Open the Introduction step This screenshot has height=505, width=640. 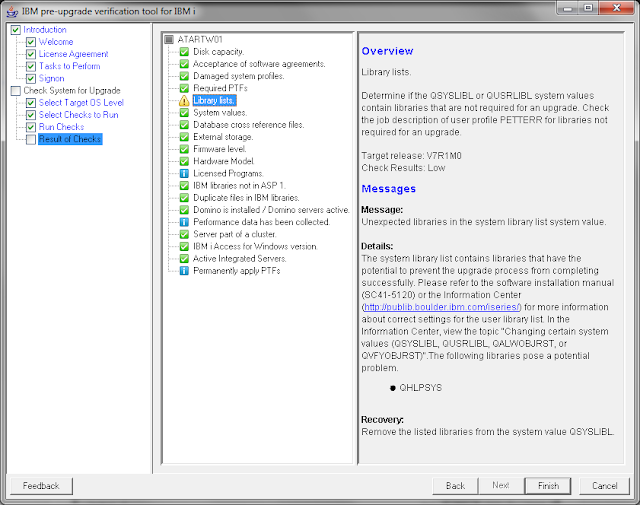point(44,30)
